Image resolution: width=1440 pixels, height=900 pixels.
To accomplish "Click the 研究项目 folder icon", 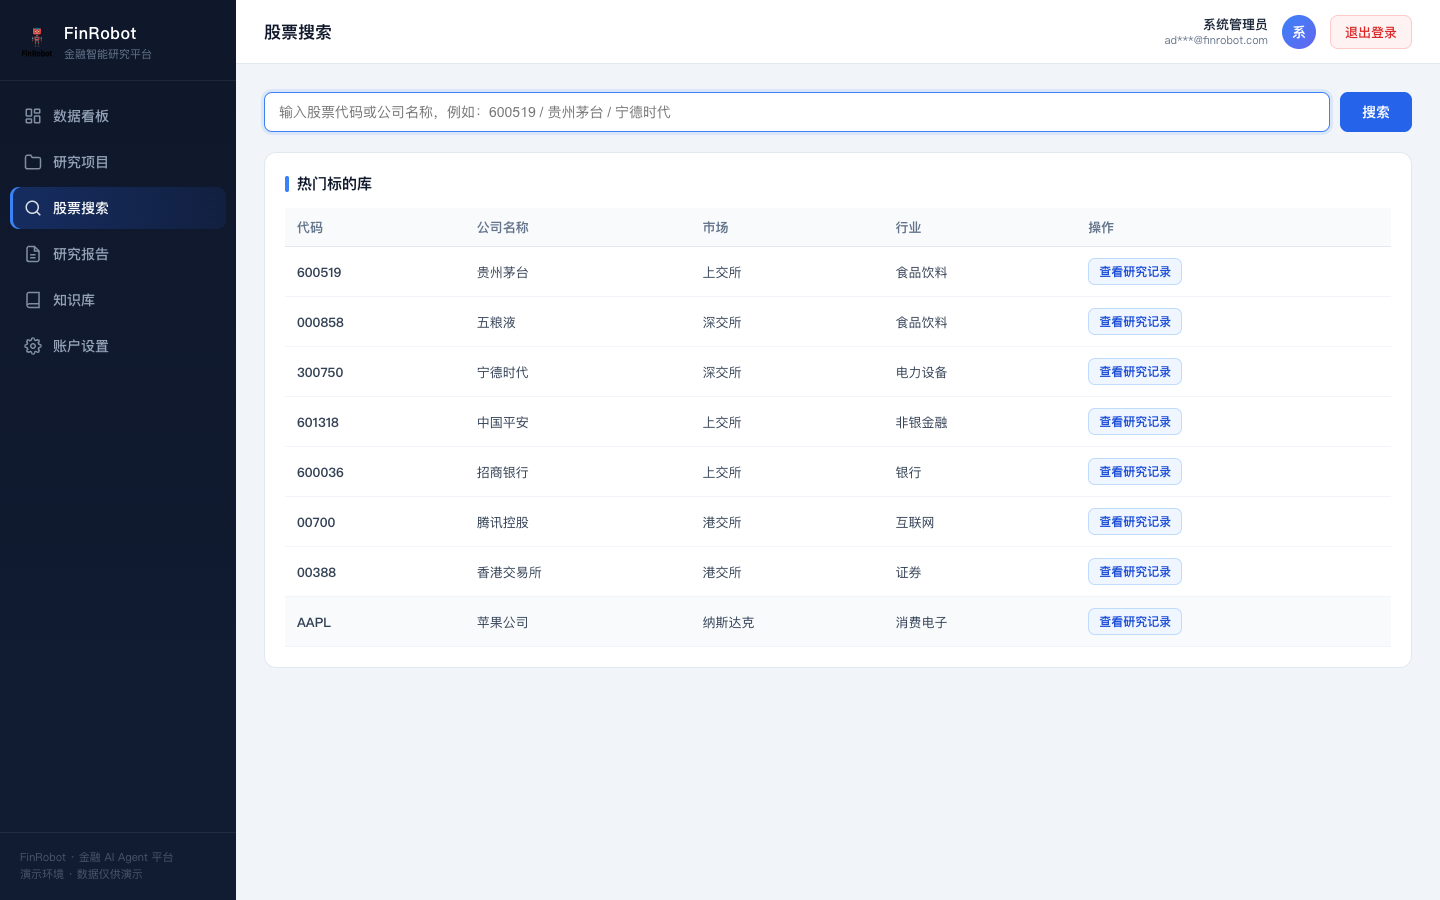I will click(x=33, y=162).
